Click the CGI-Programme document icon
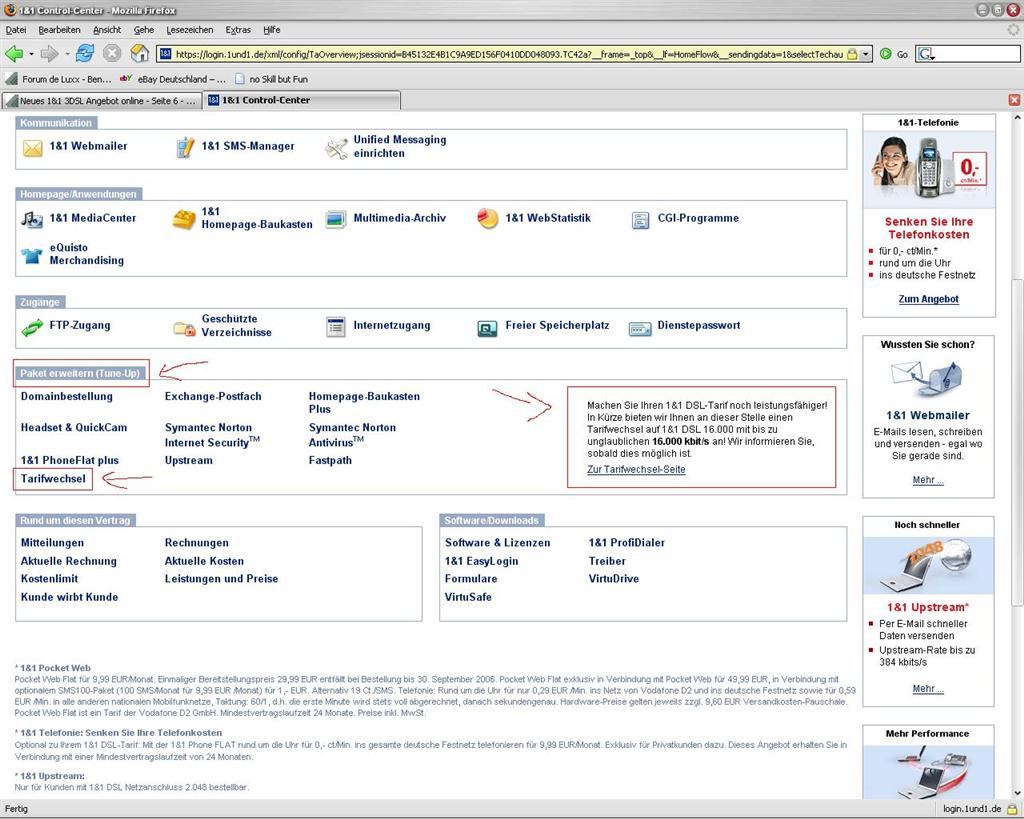1024x819 pixels. 641,220
